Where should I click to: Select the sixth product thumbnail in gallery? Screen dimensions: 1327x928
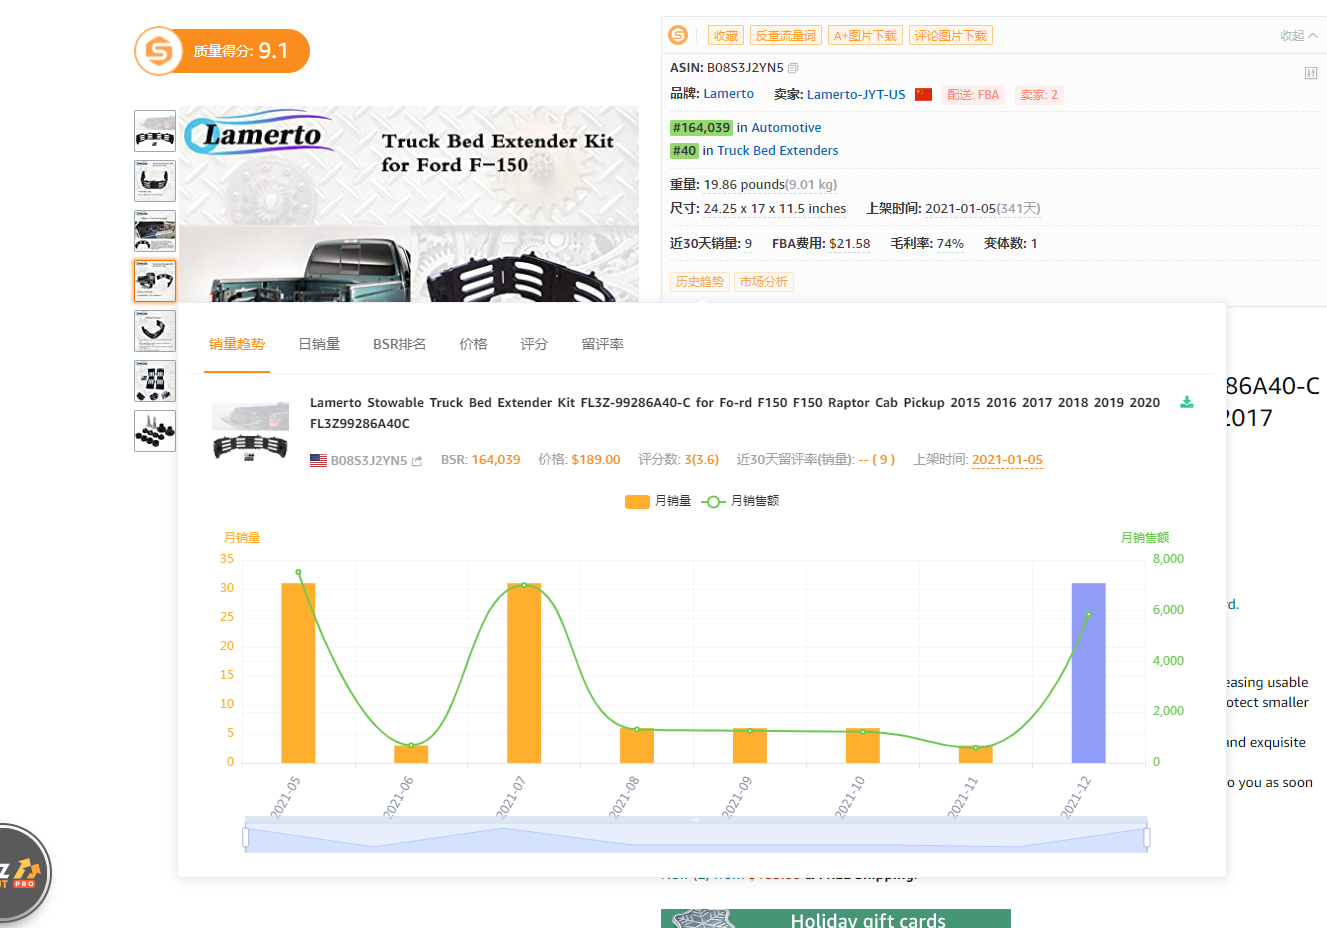coord(155,381)
